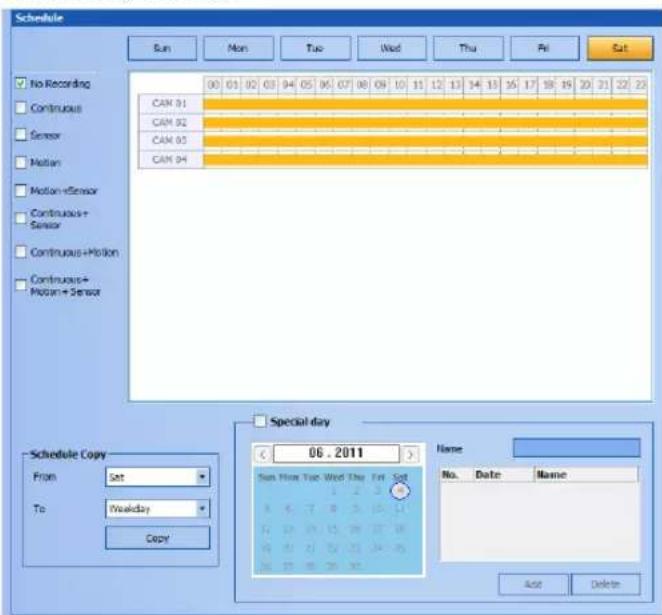
Task: Enable the Special day checkbox
Action: [x=260, y=421]
